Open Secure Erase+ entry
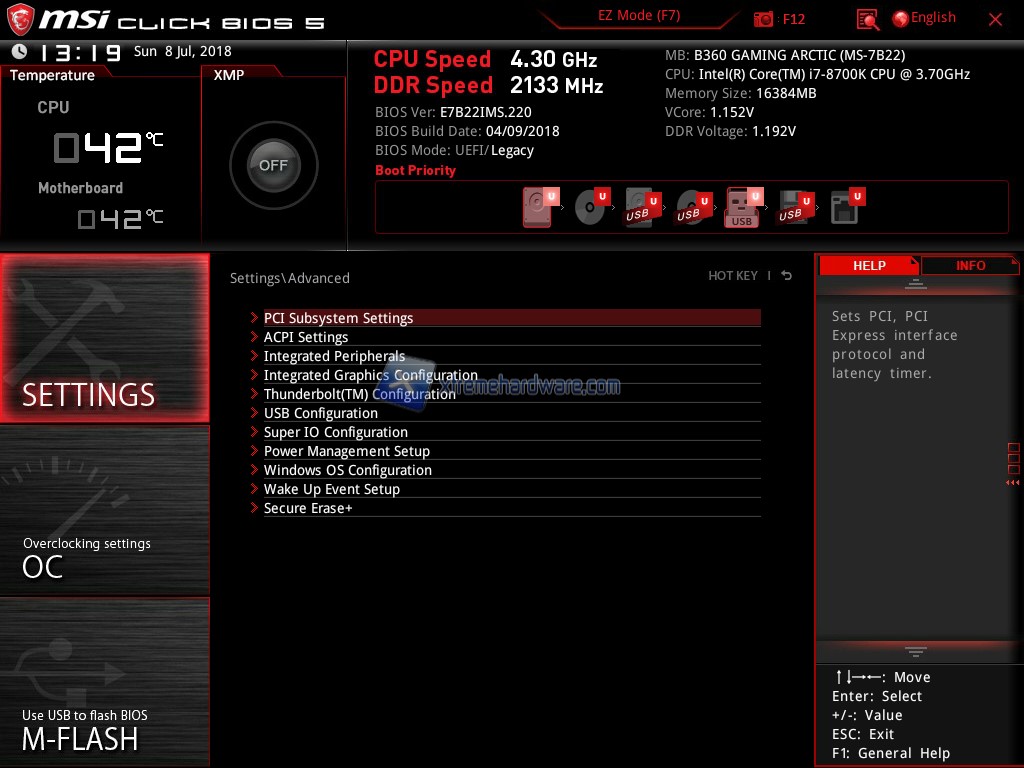 [308, 508]
